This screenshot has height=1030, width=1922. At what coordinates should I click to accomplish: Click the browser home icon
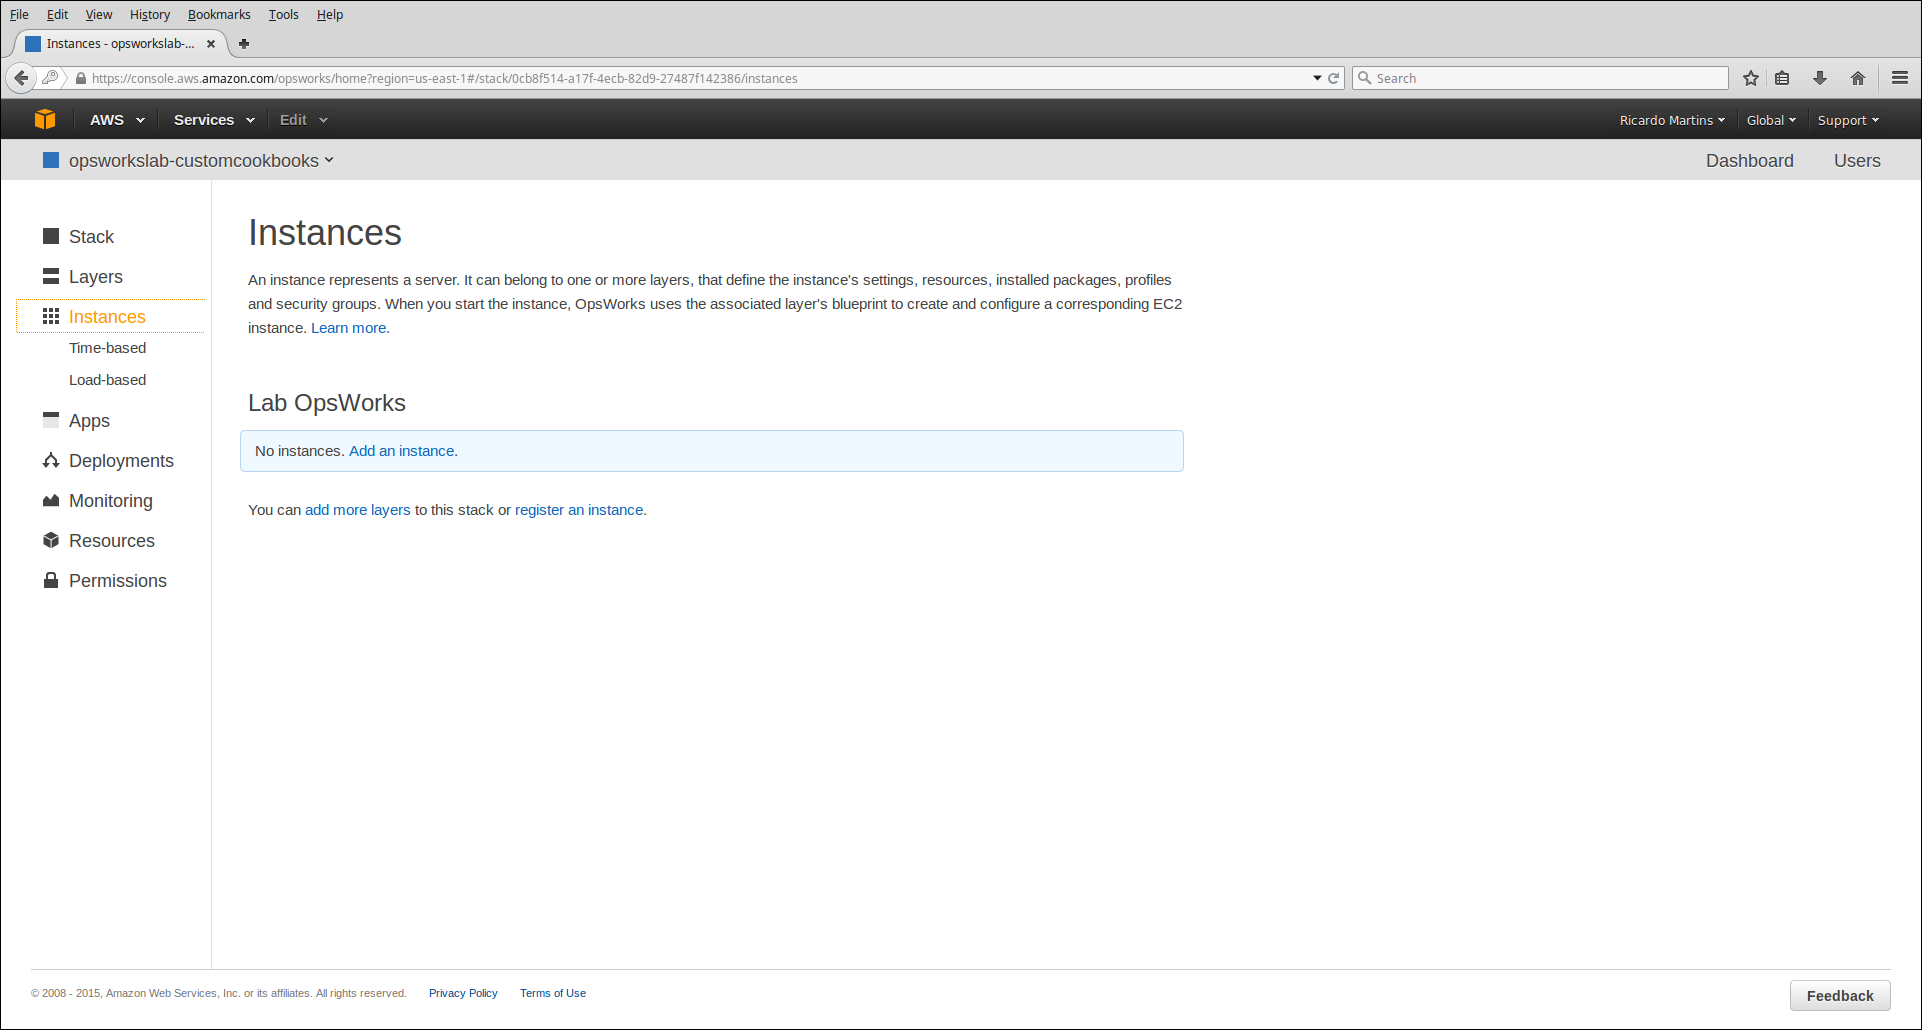pyautogui.click(x=1858, y=78)
